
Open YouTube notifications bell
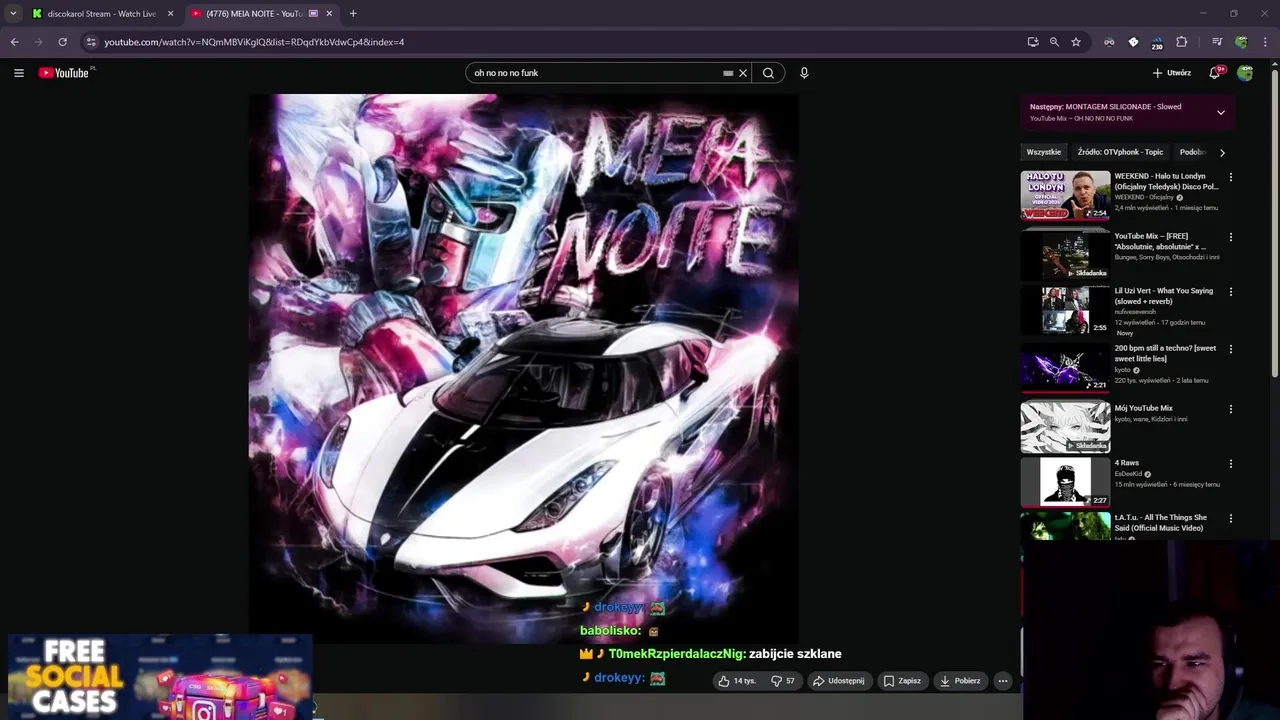point(1215,73)
